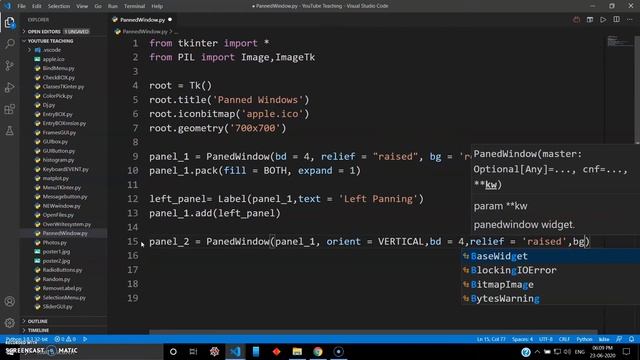Click the Split Editor Right icon

[x=616, y=20]
